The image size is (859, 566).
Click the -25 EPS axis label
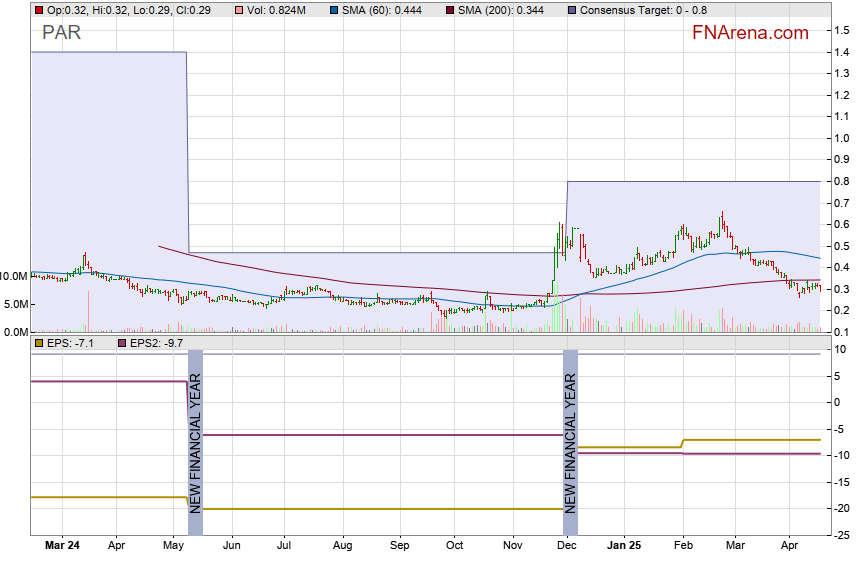point(842,535)
